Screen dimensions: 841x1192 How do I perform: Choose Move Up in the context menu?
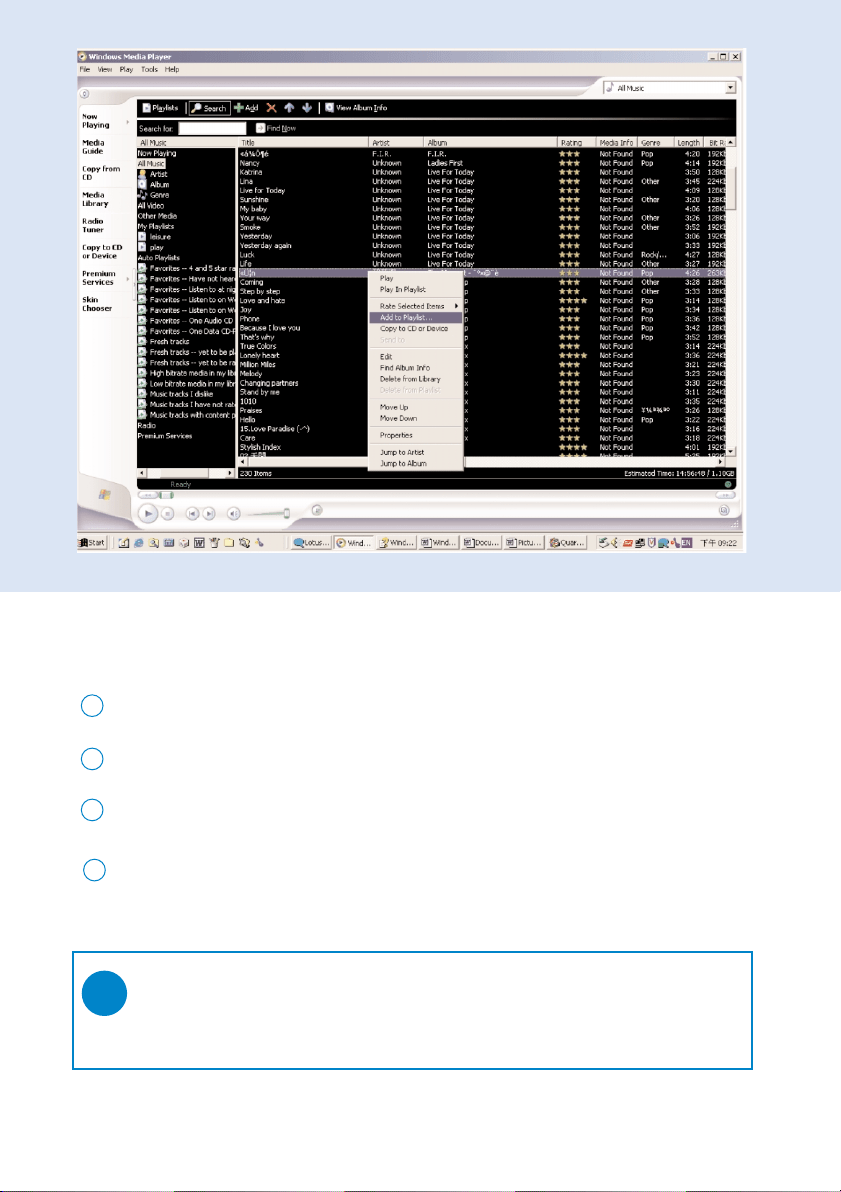(416, 407)
